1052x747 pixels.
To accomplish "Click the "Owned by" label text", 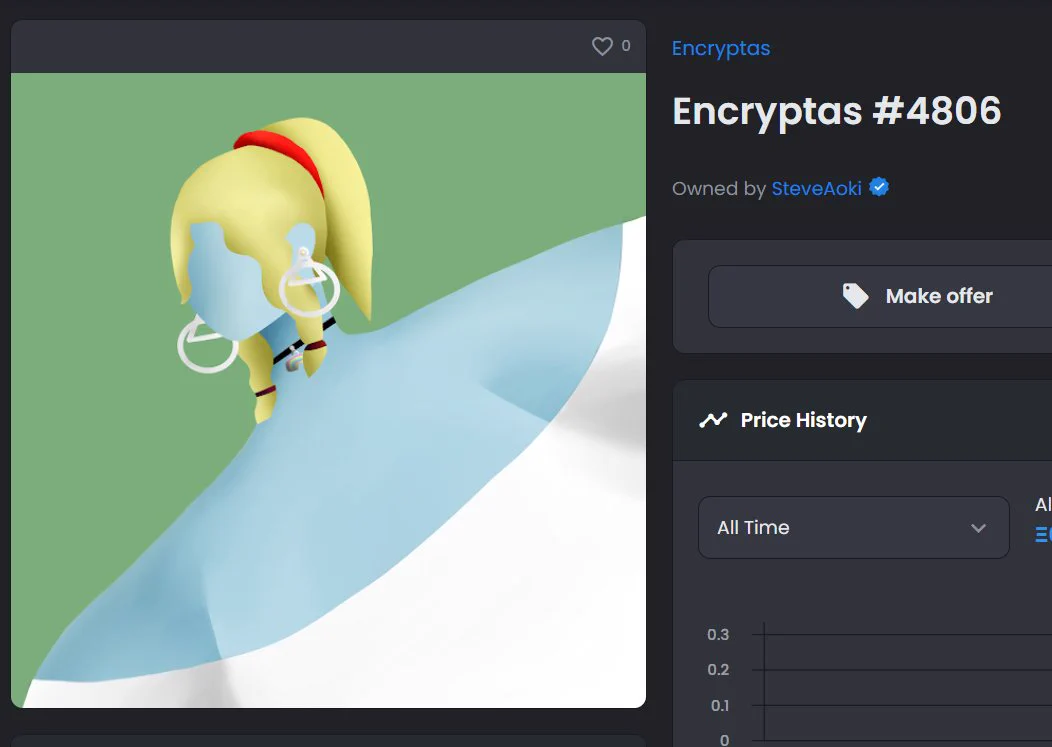I will 719,189.
